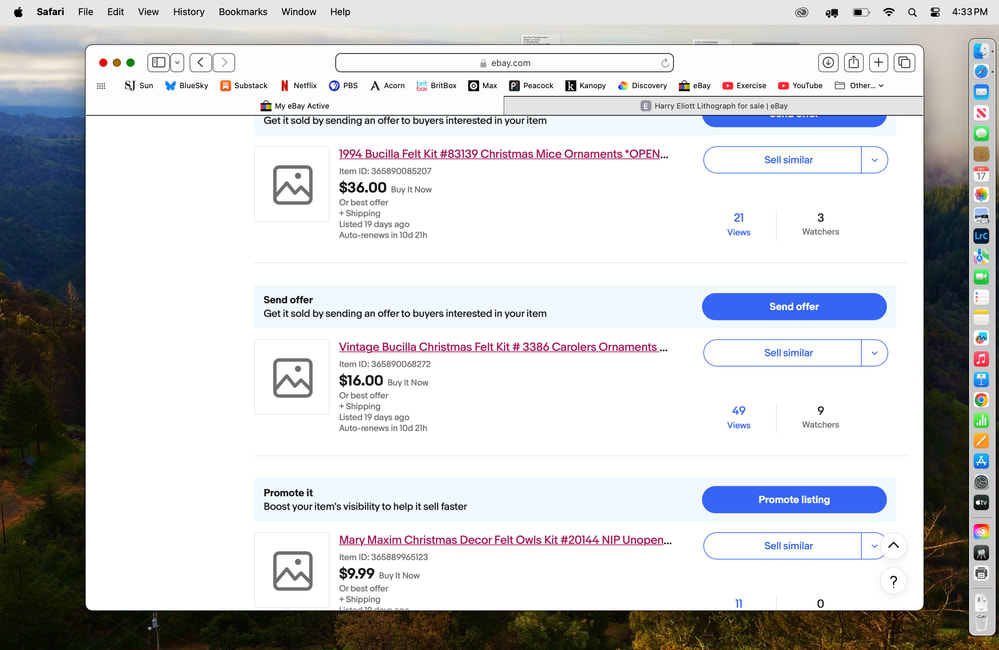Open the BlueSky bookmark

click(187, 85)
